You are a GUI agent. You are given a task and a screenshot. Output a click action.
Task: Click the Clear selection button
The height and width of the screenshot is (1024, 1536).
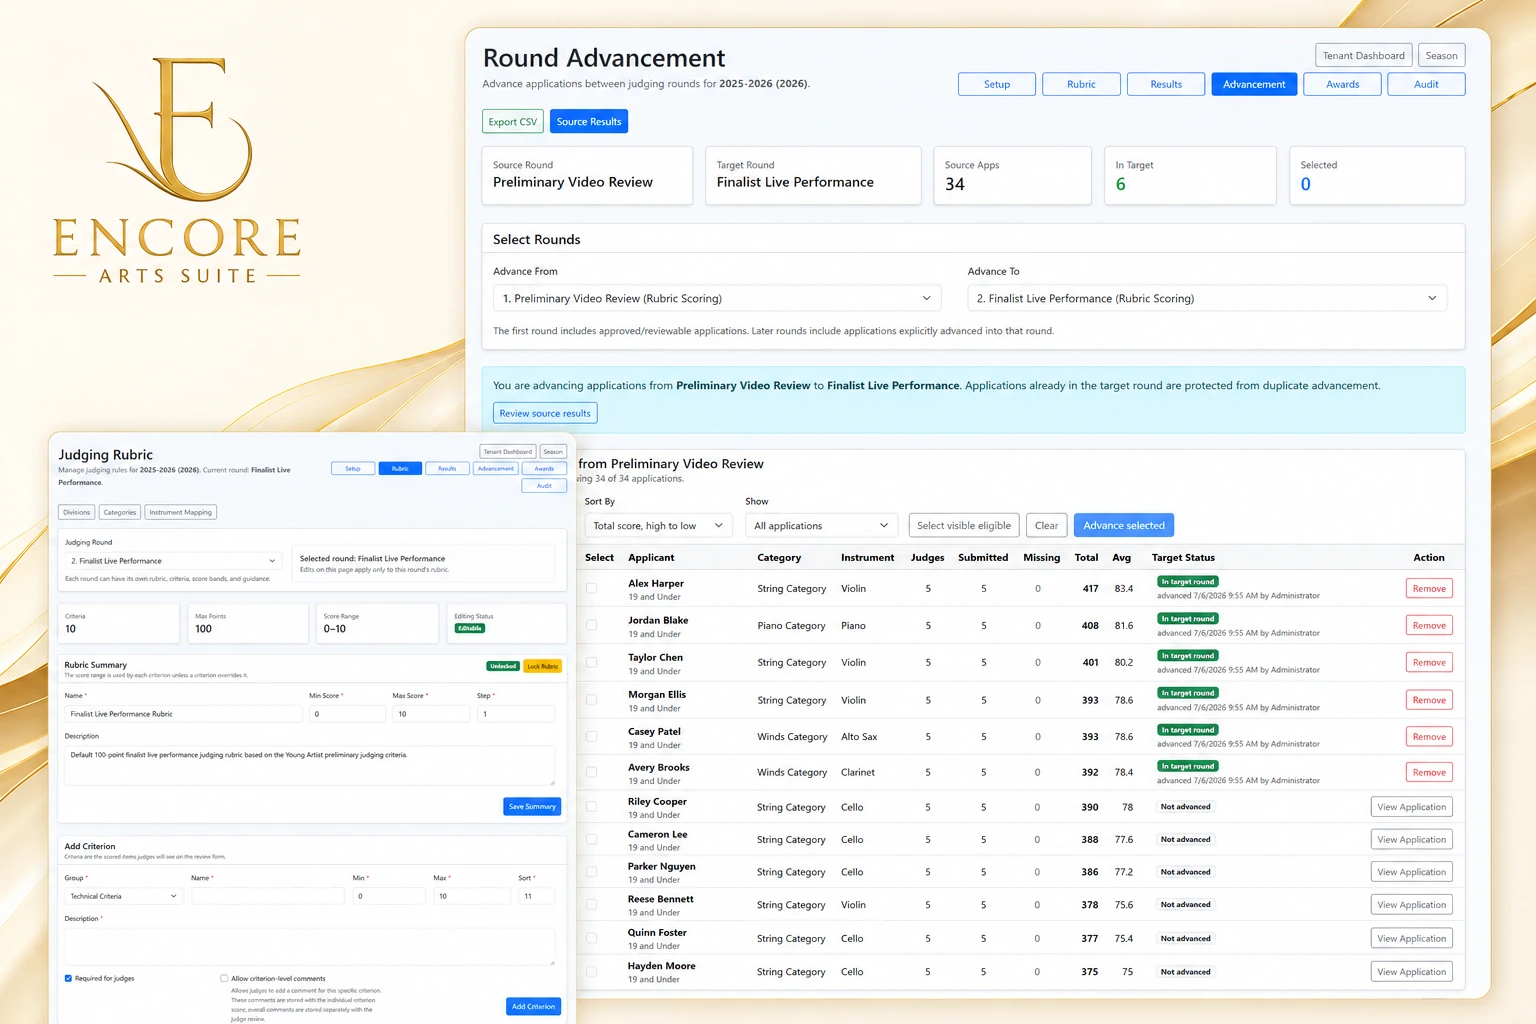click(1046, 525)
